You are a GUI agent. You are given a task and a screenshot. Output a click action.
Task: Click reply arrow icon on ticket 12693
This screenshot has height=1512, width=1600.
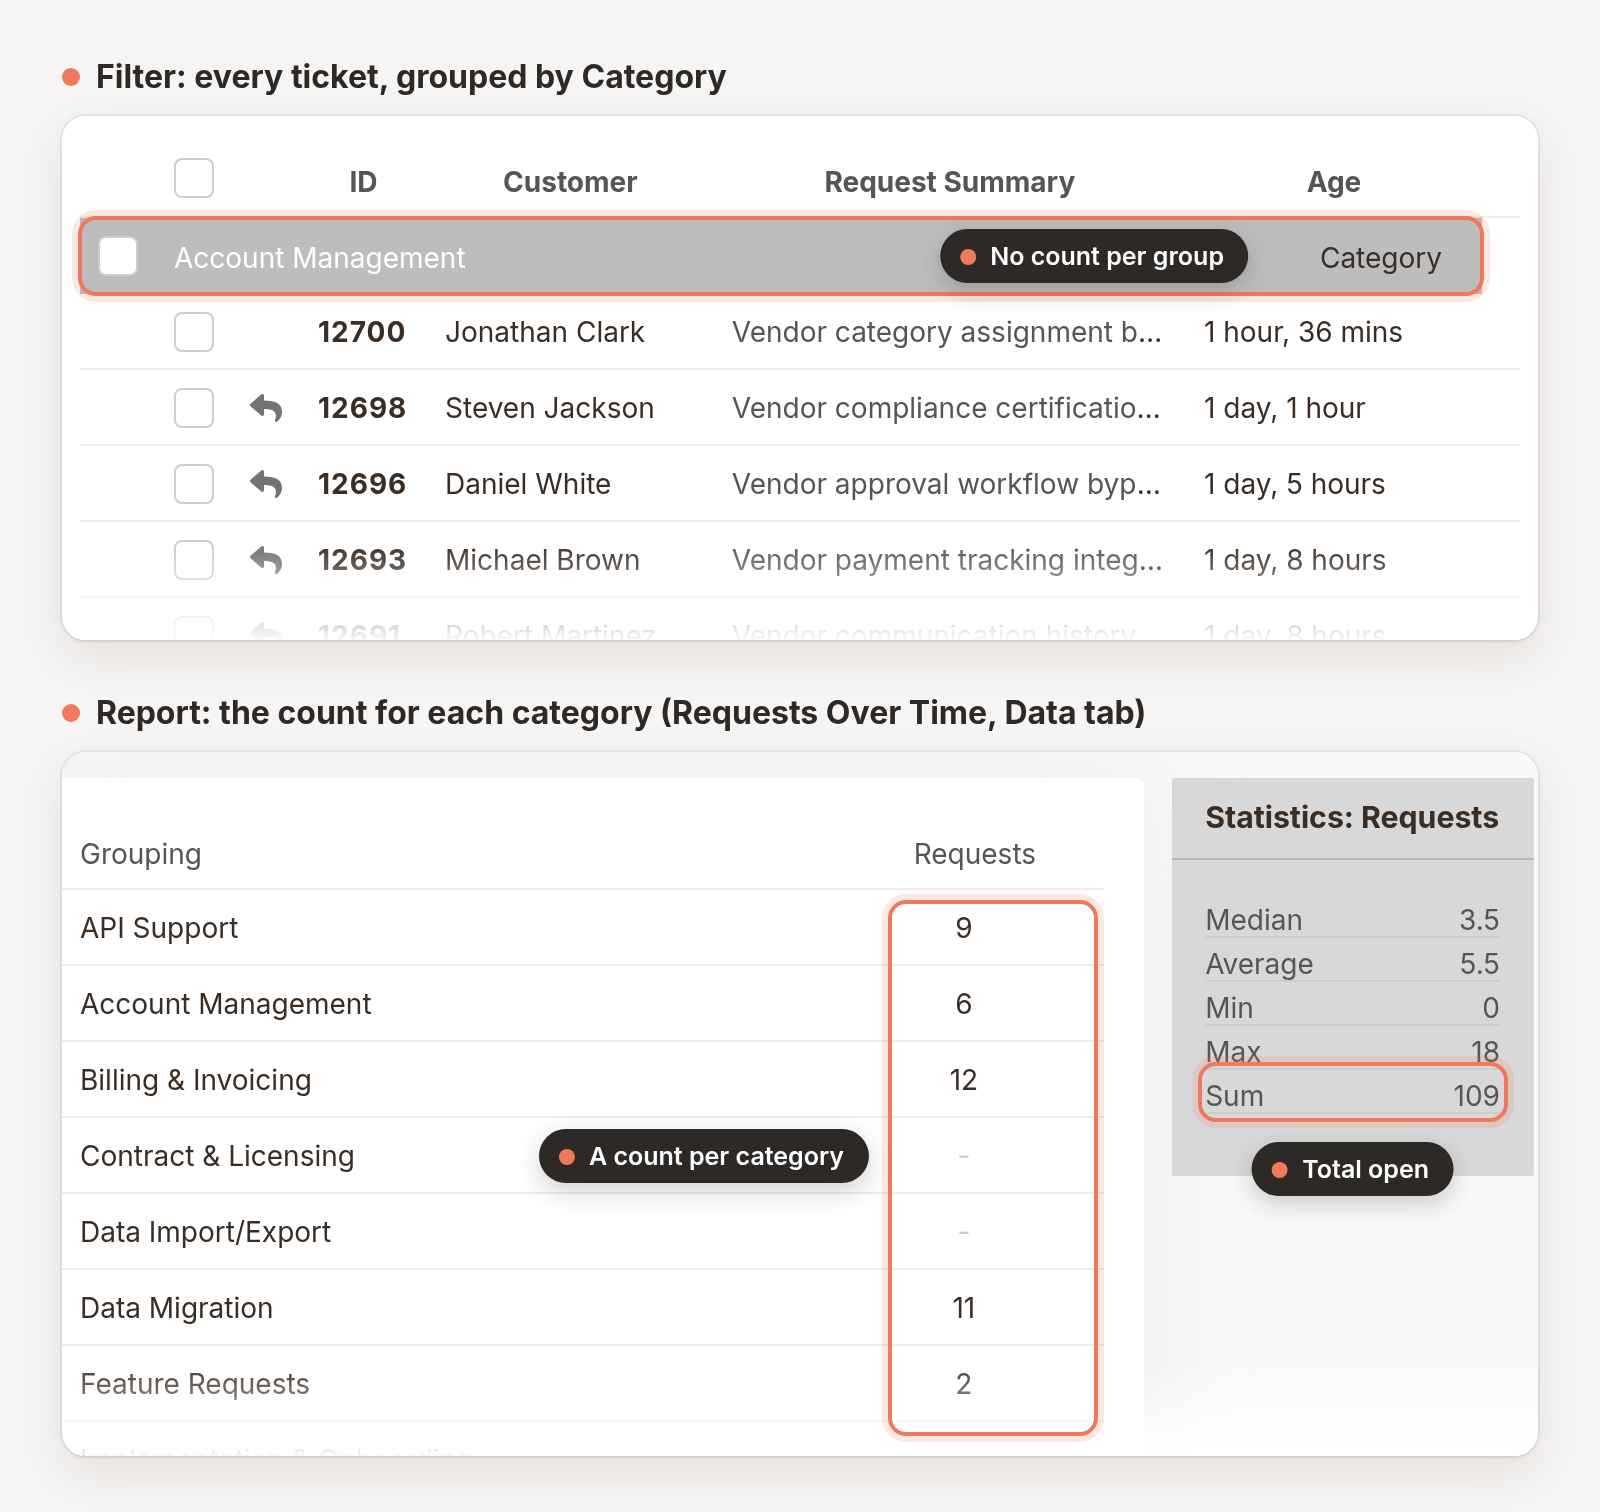tap(266, 560)
